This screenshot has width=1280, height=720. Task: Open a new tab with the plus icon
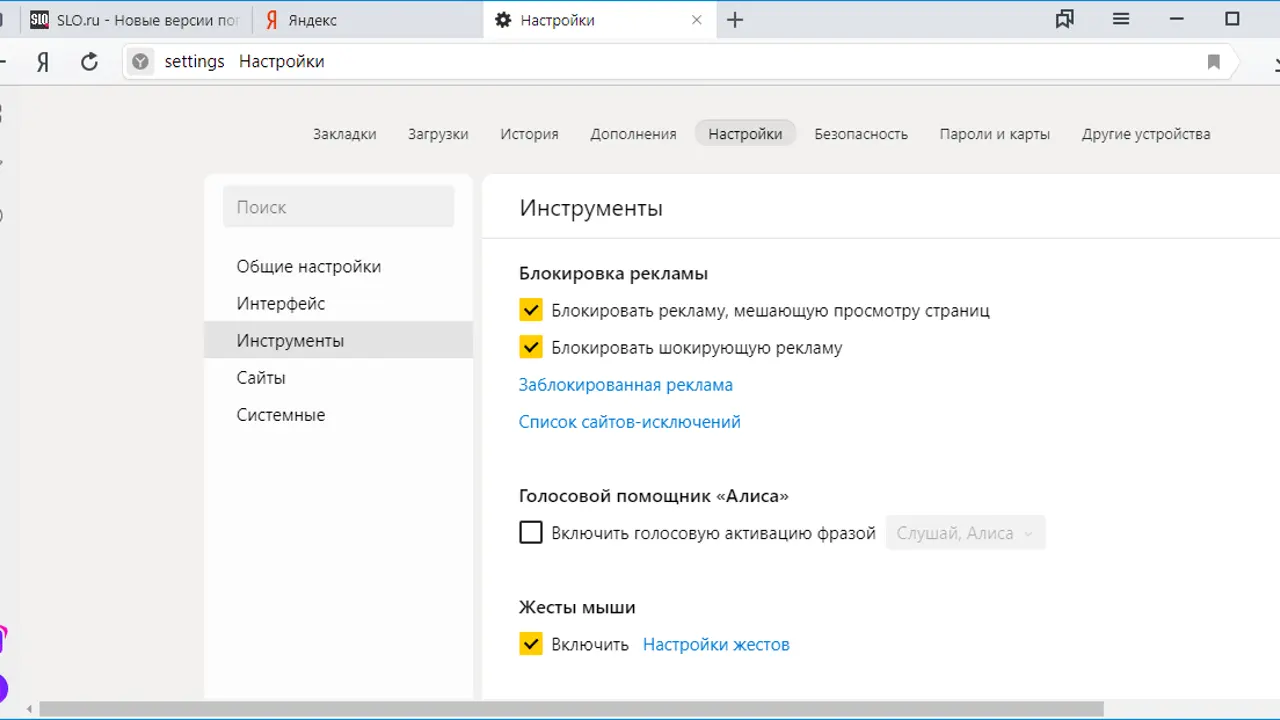735,20
